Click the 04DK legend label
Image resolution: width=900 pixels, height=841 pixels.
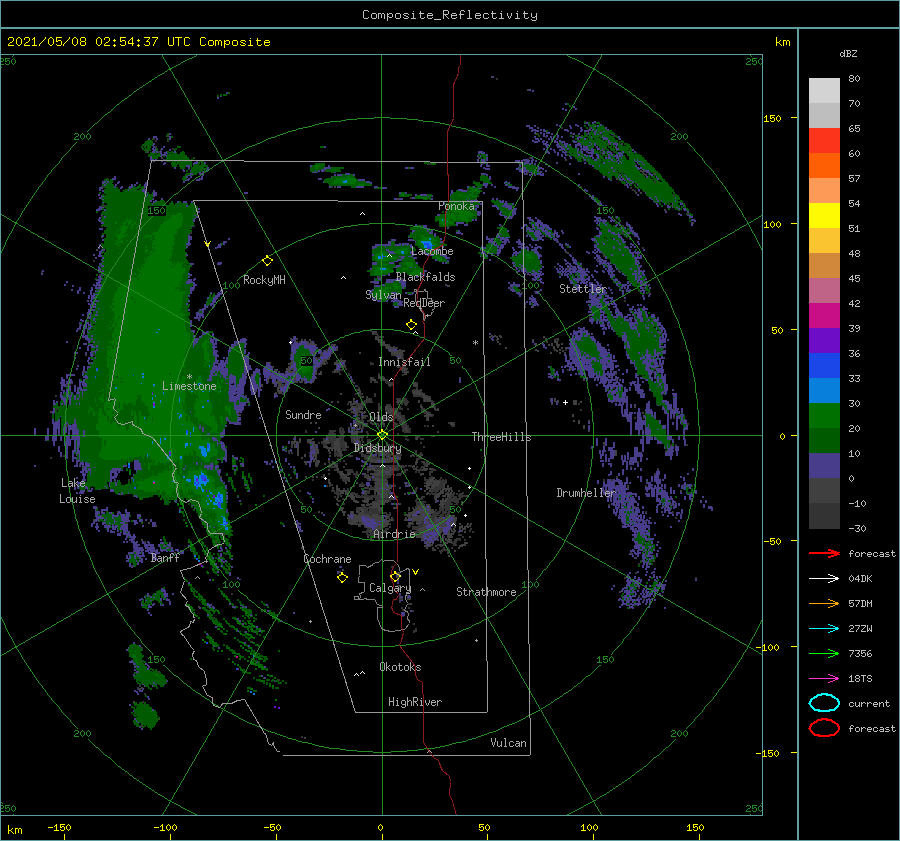click(x=860, y=579)
